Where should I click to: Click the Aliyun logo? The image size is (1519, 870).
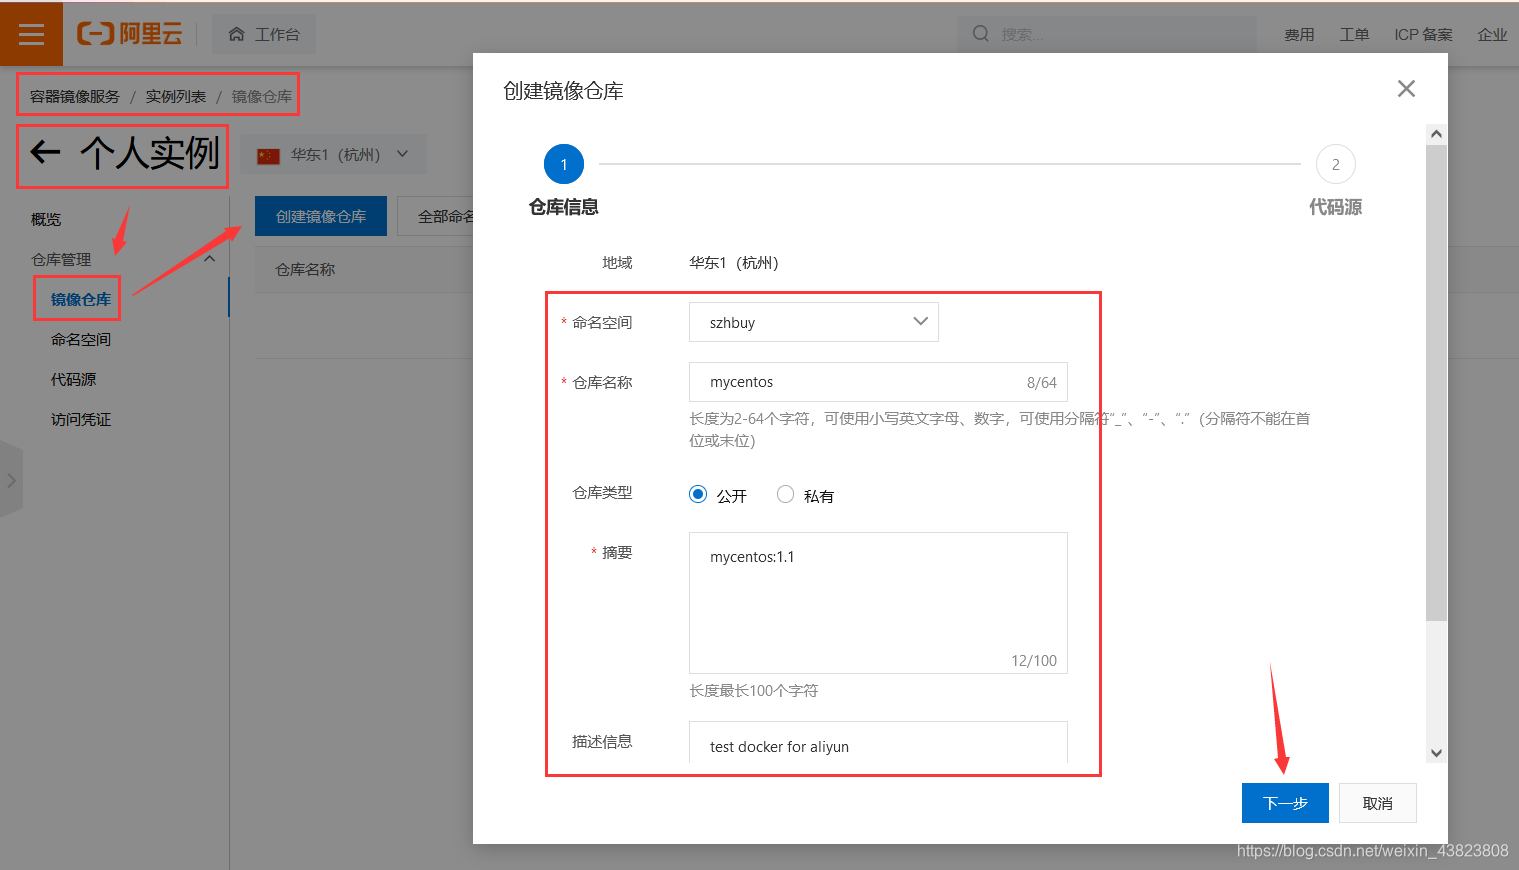tap(130, 34)
